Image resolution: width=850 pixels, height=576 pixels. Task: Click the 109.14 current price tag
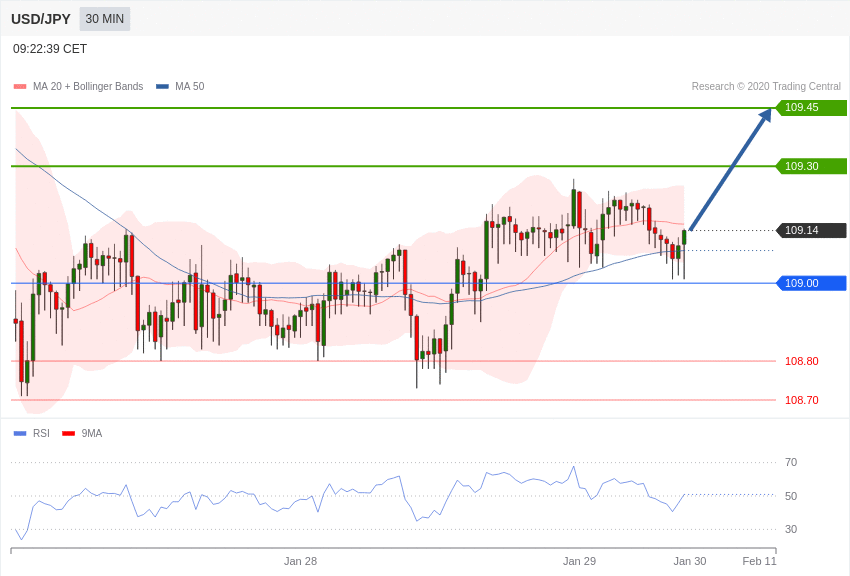coord(811,230)
